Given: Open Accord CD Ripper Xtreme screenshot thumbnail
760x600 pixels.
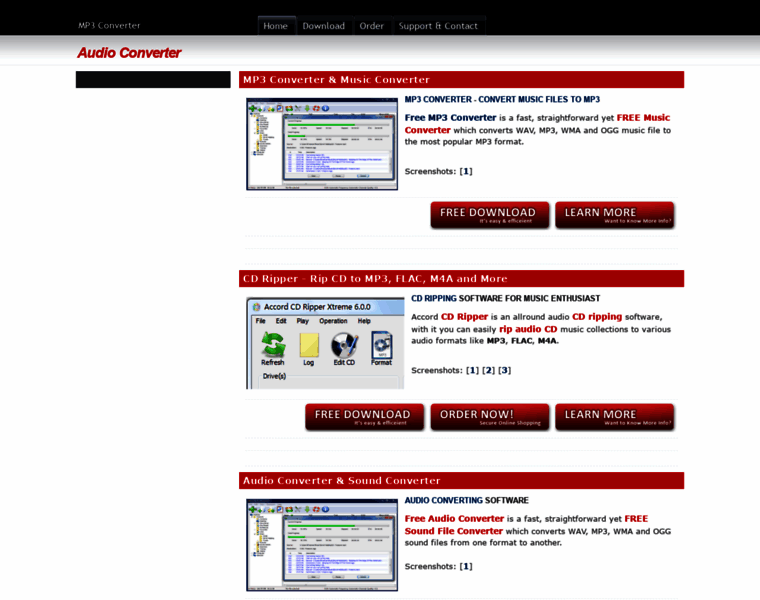Looking at the screenshot, I should tap(325, 343).
